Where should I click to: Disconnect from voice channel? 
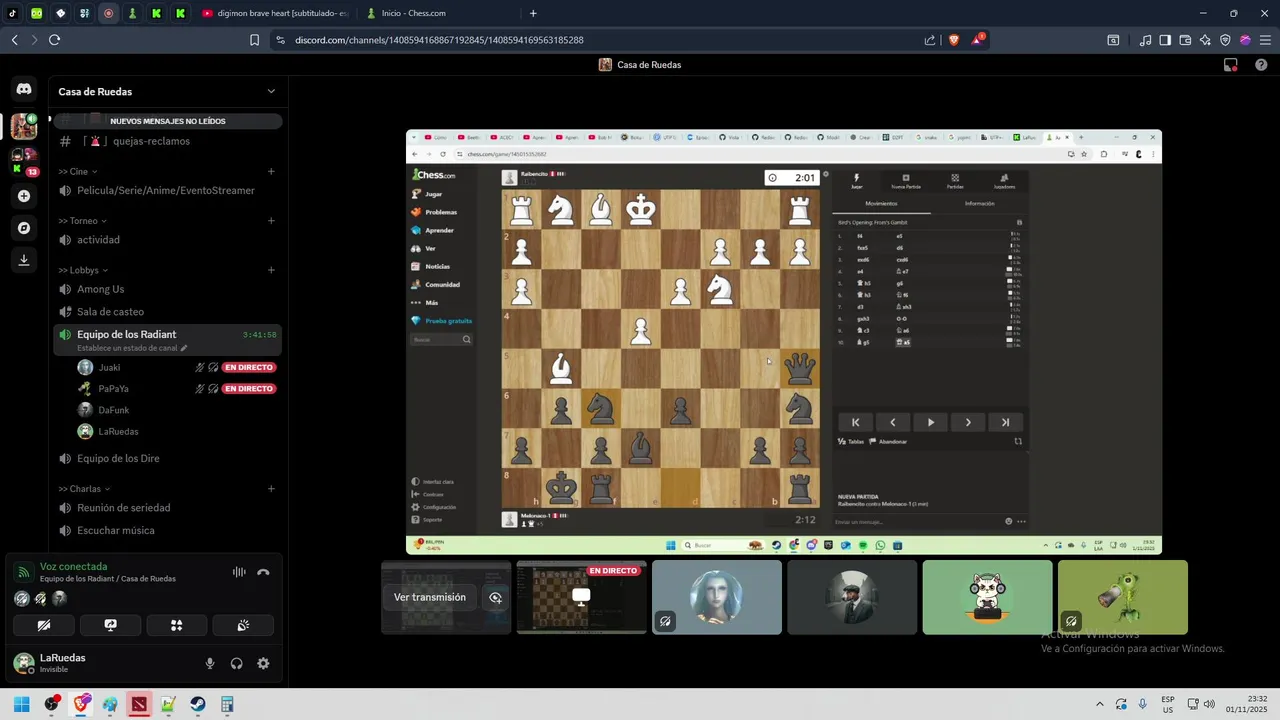click(x=263, y=572)
